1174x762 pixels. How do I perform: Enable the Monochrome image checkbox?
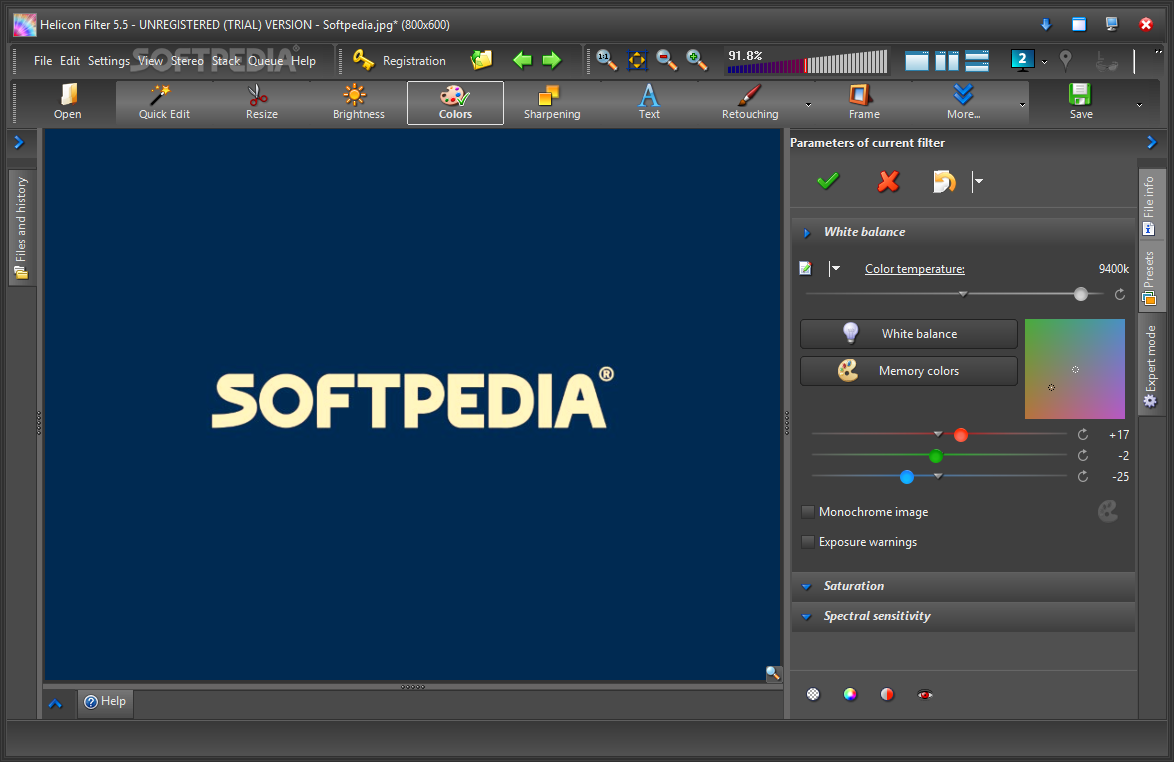(x=808, y=512)
